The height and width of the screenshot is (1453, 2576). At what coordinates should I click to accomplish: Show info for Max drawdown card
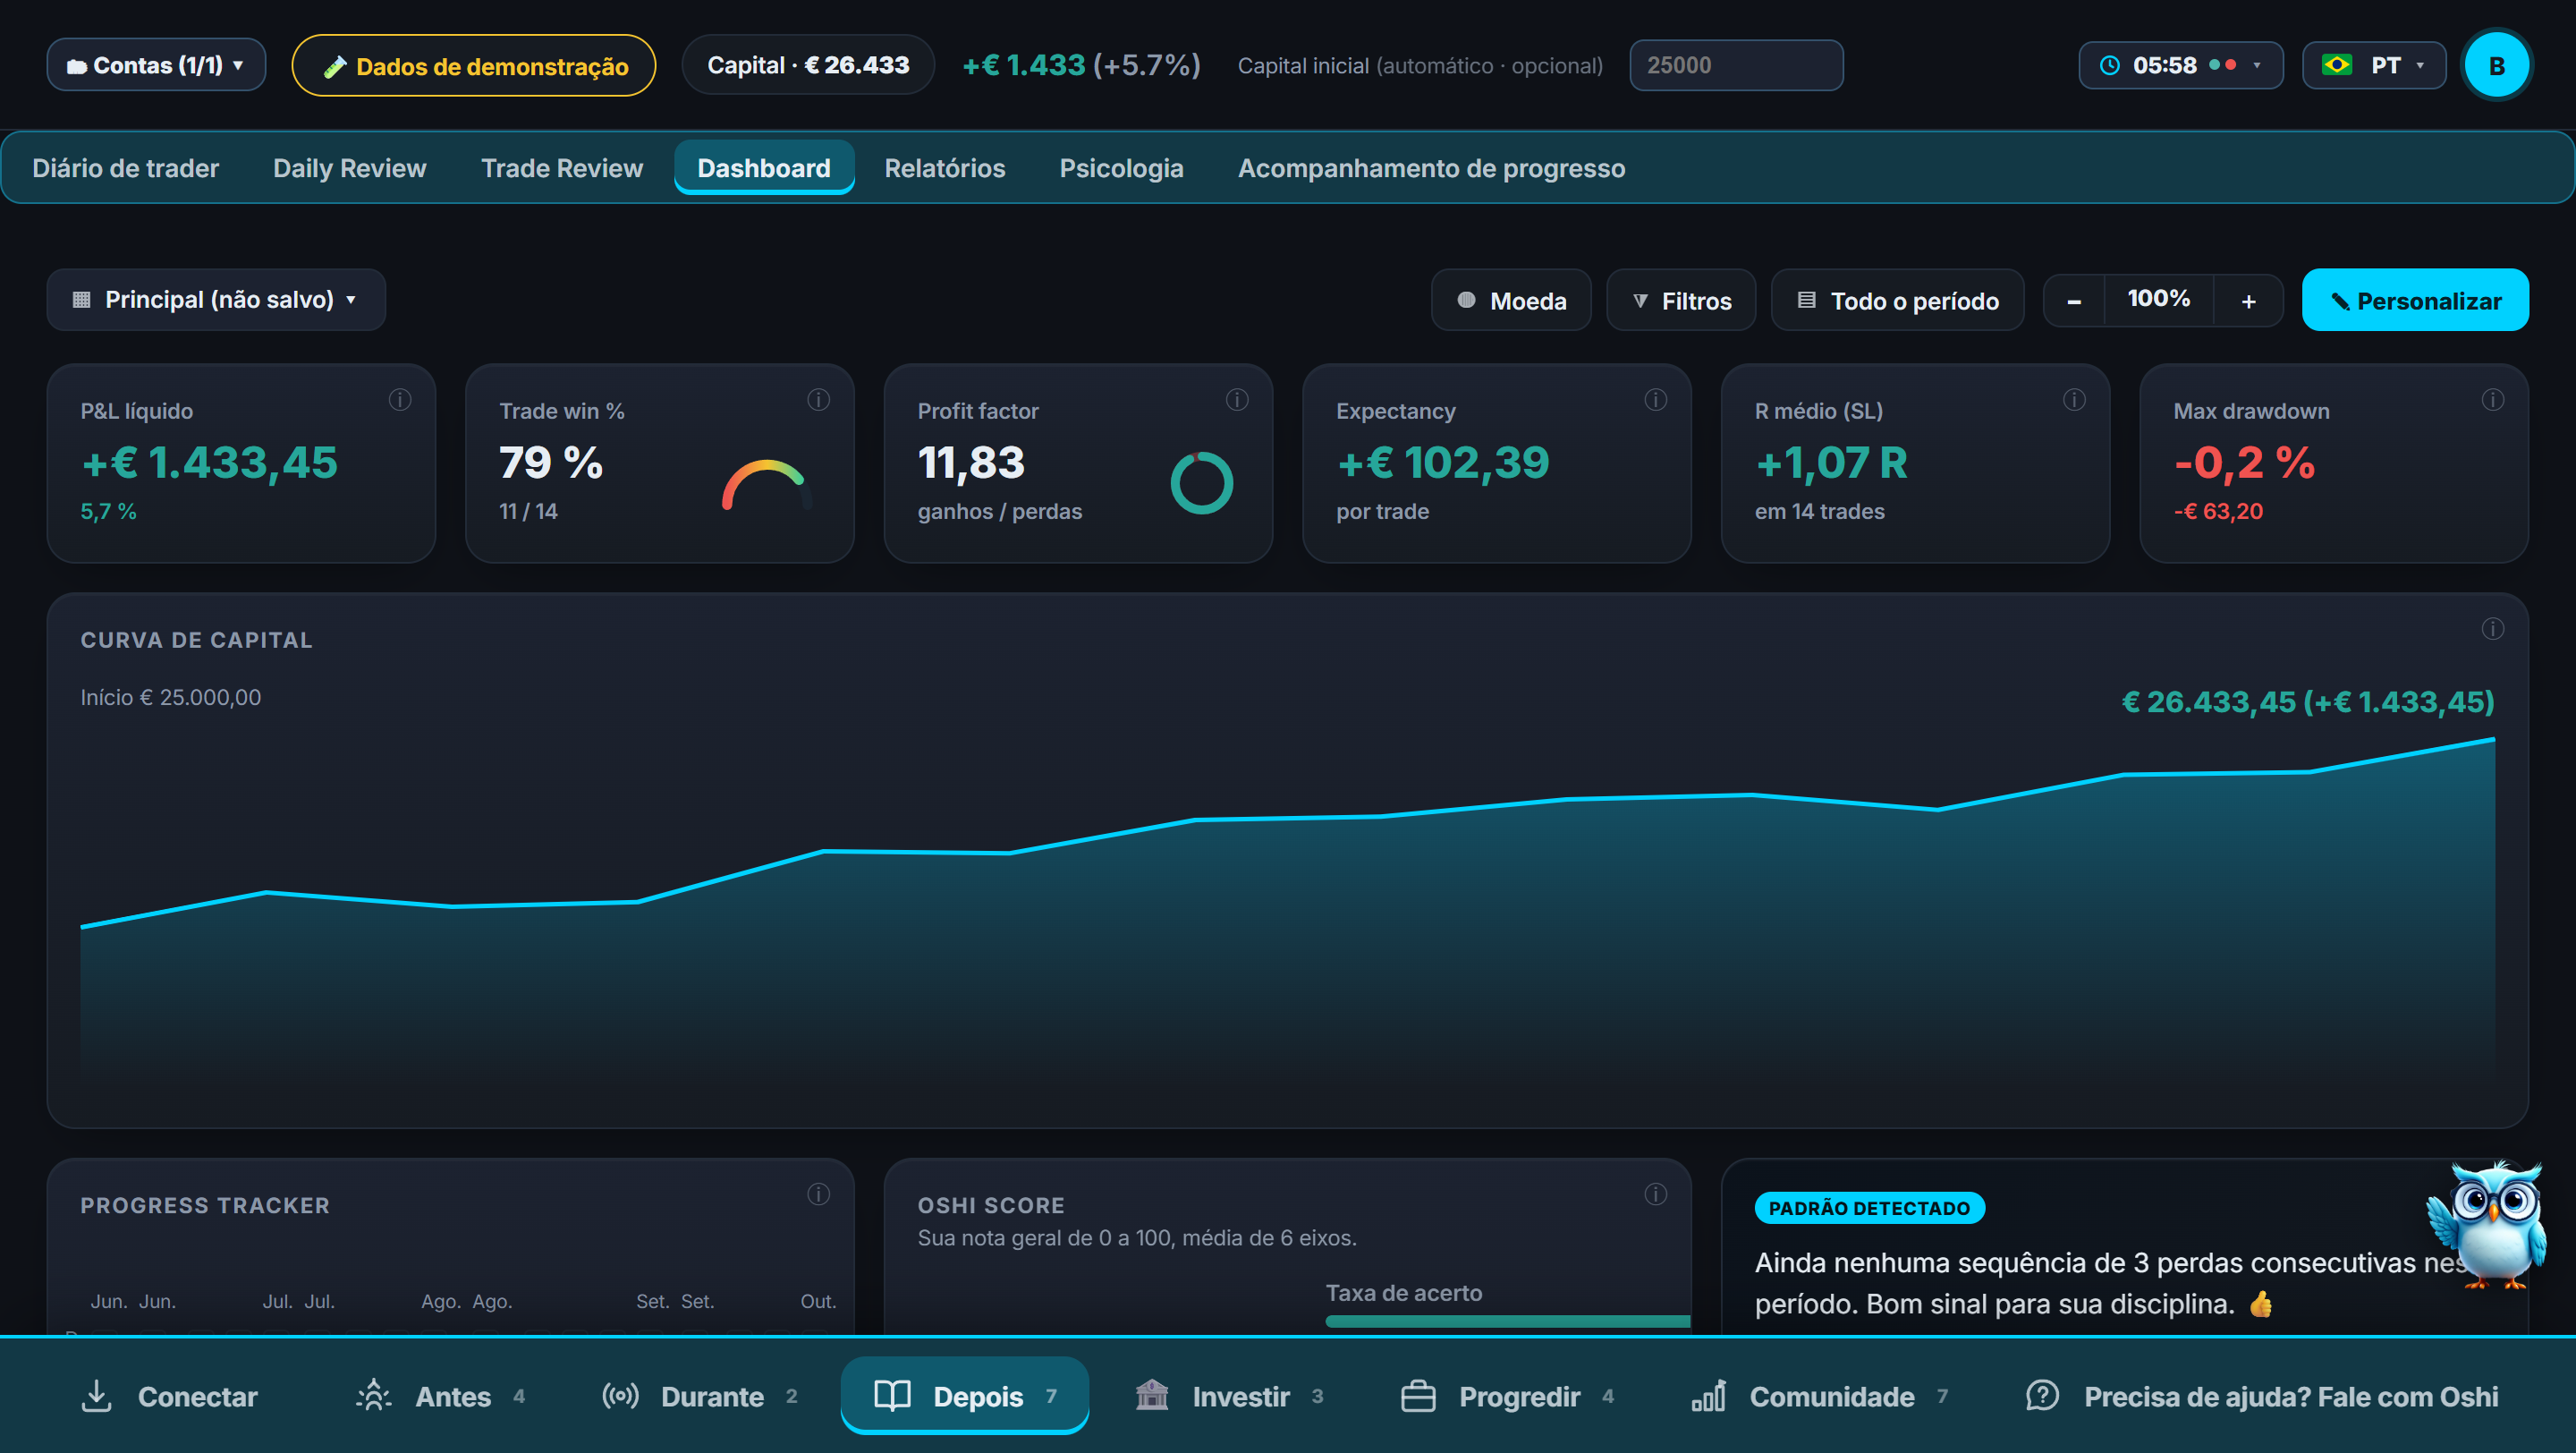tap(2493, 400)
